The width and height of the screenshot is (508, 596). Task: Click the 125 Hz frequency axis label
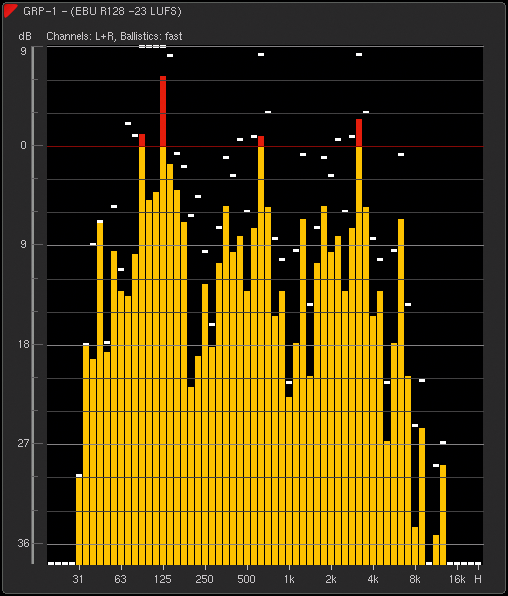point(163,579)
